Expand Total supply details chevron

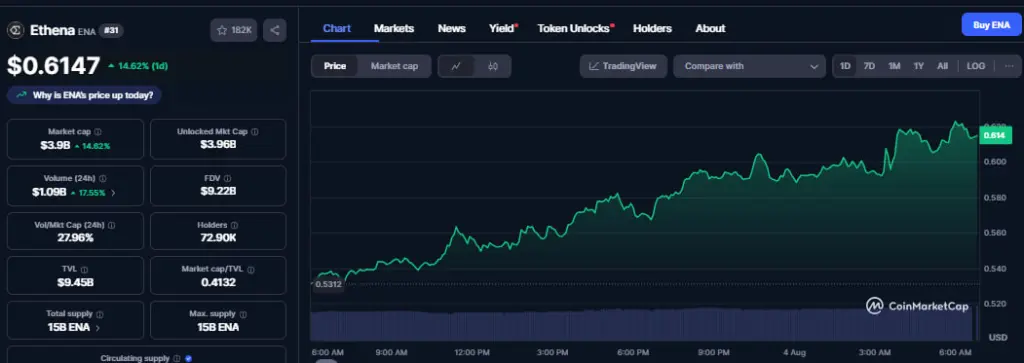[98, 328]
